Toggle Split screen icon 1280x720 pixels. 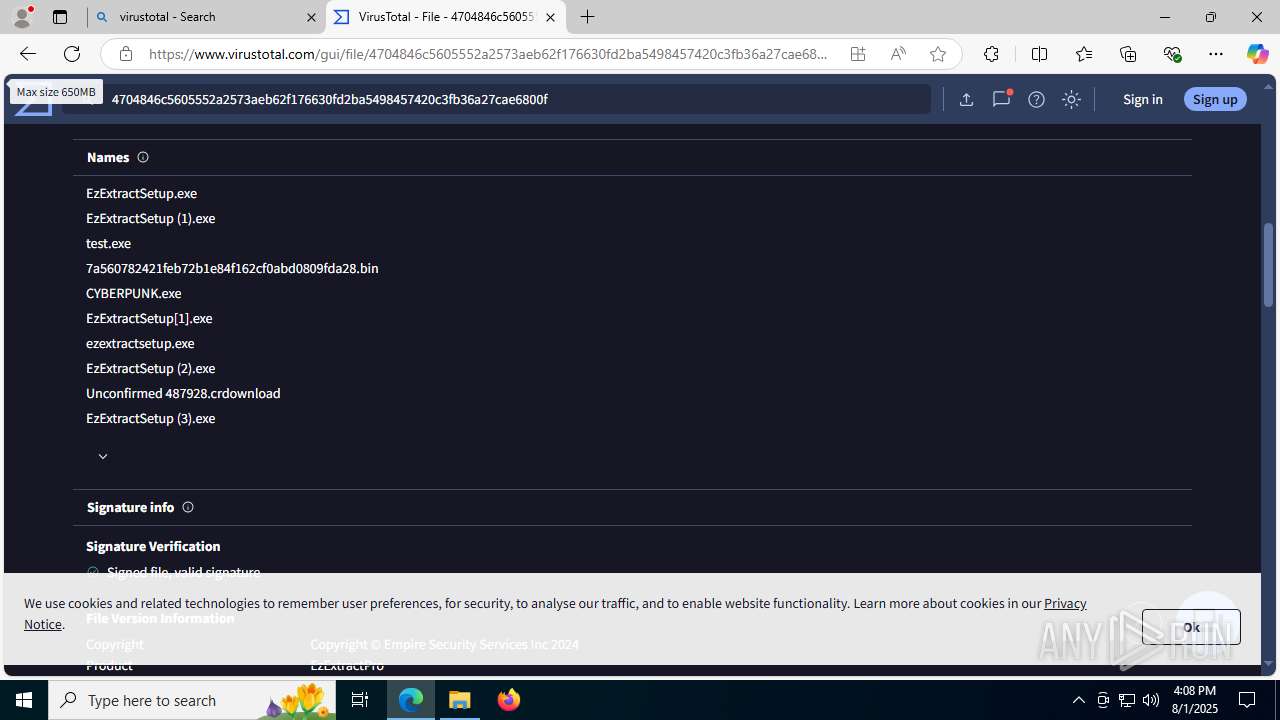(x=1039, y=54)
